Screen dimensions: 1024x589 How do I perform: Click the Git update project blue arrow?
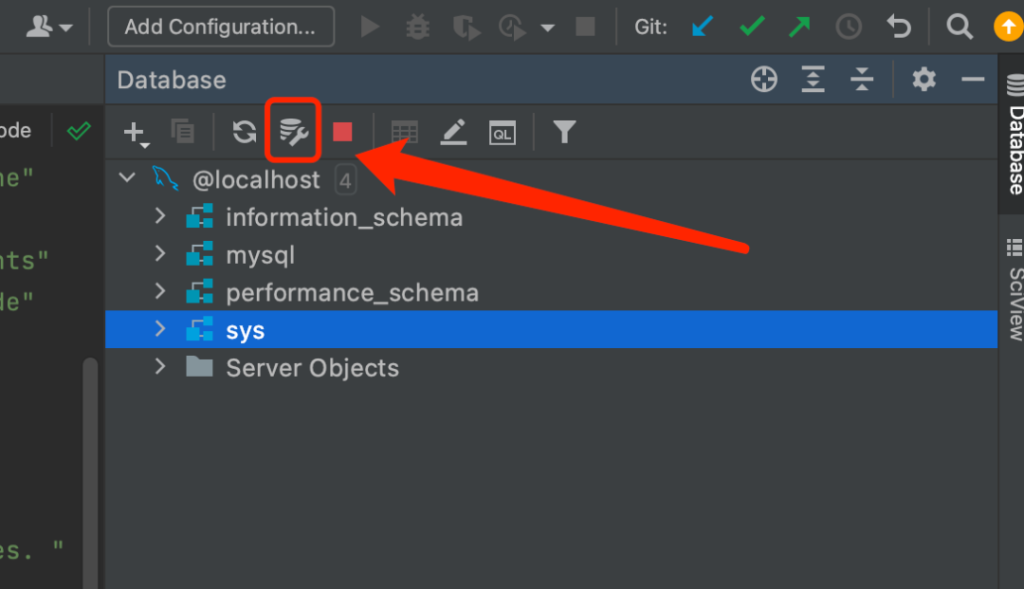click(703, 27)
